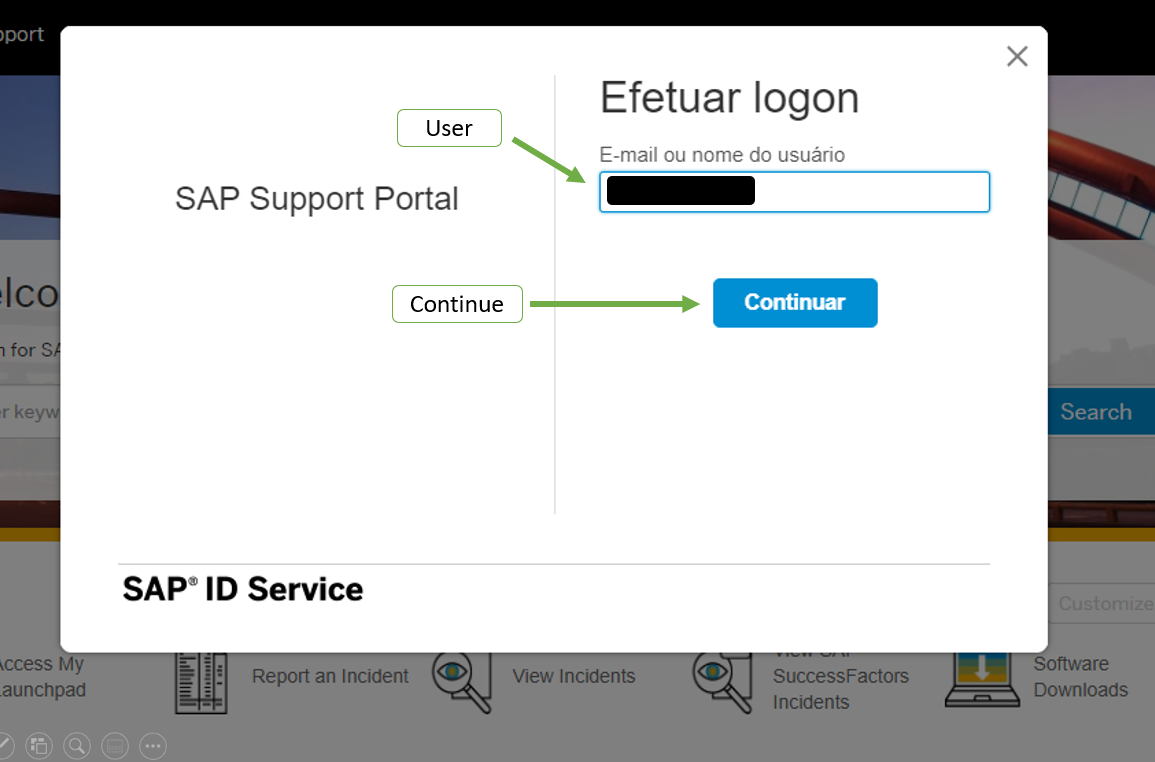Click the Customize field on the page
The width and height of the screenshot is (1155, 762).
1101,604
